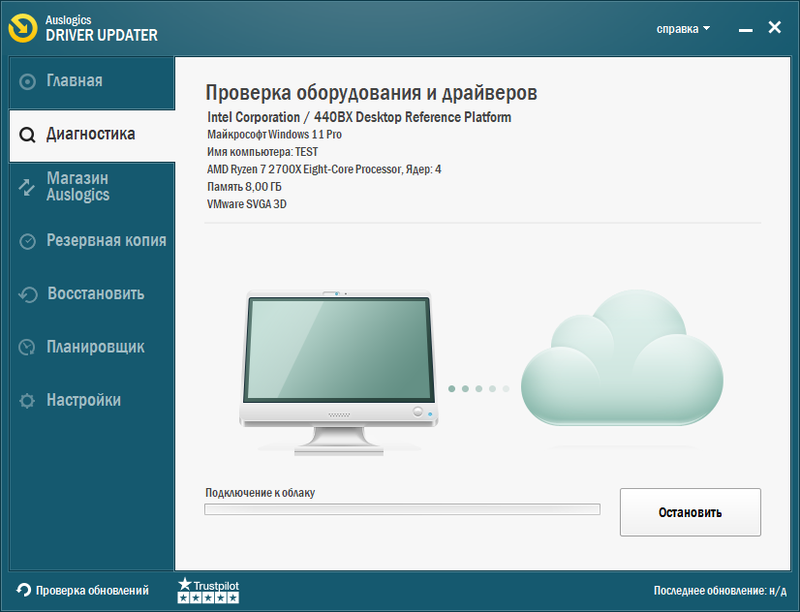This screenshot has width=800, height=612.
Task: Click the Trustpilot star rating badge
Action: tap(208, 591)
